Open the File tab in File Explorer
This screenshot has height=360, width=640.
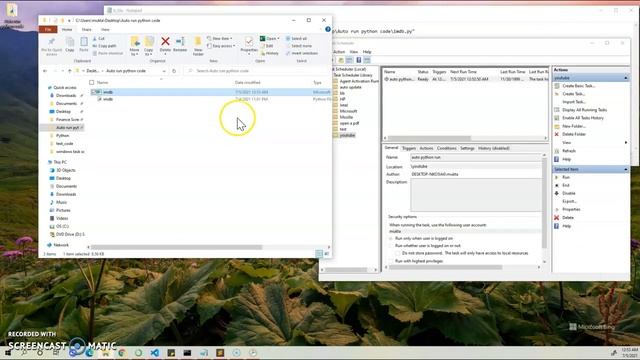pos(48,29)
